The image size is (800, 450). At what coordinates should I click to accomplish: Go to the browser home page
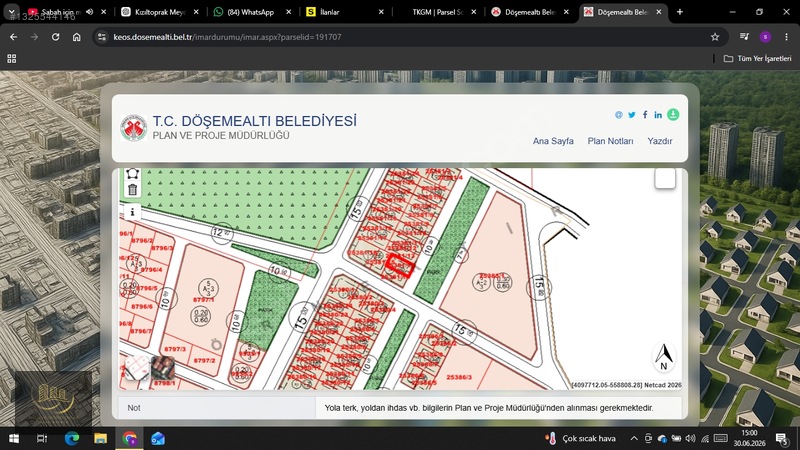point(77,37)
